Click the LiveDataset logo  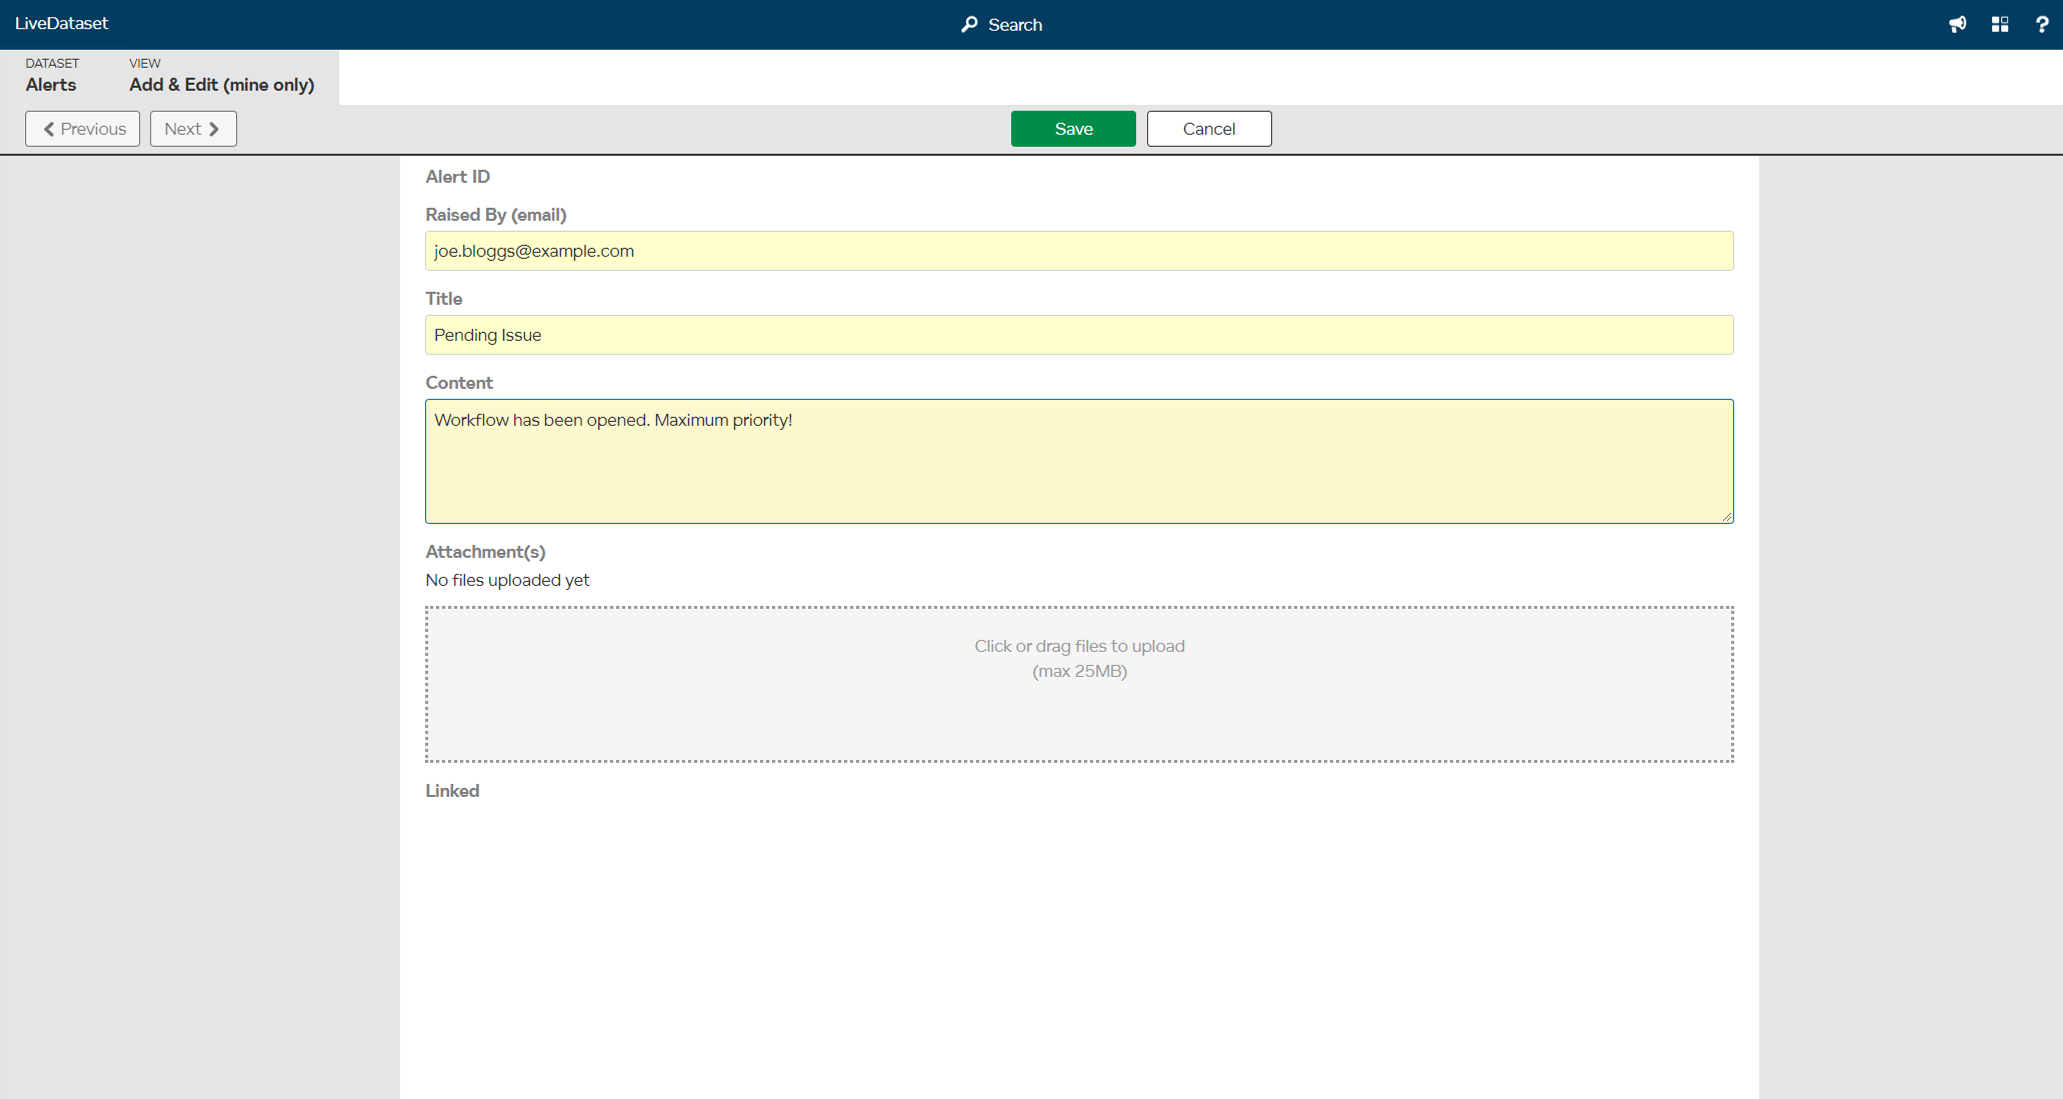point(62,23)
